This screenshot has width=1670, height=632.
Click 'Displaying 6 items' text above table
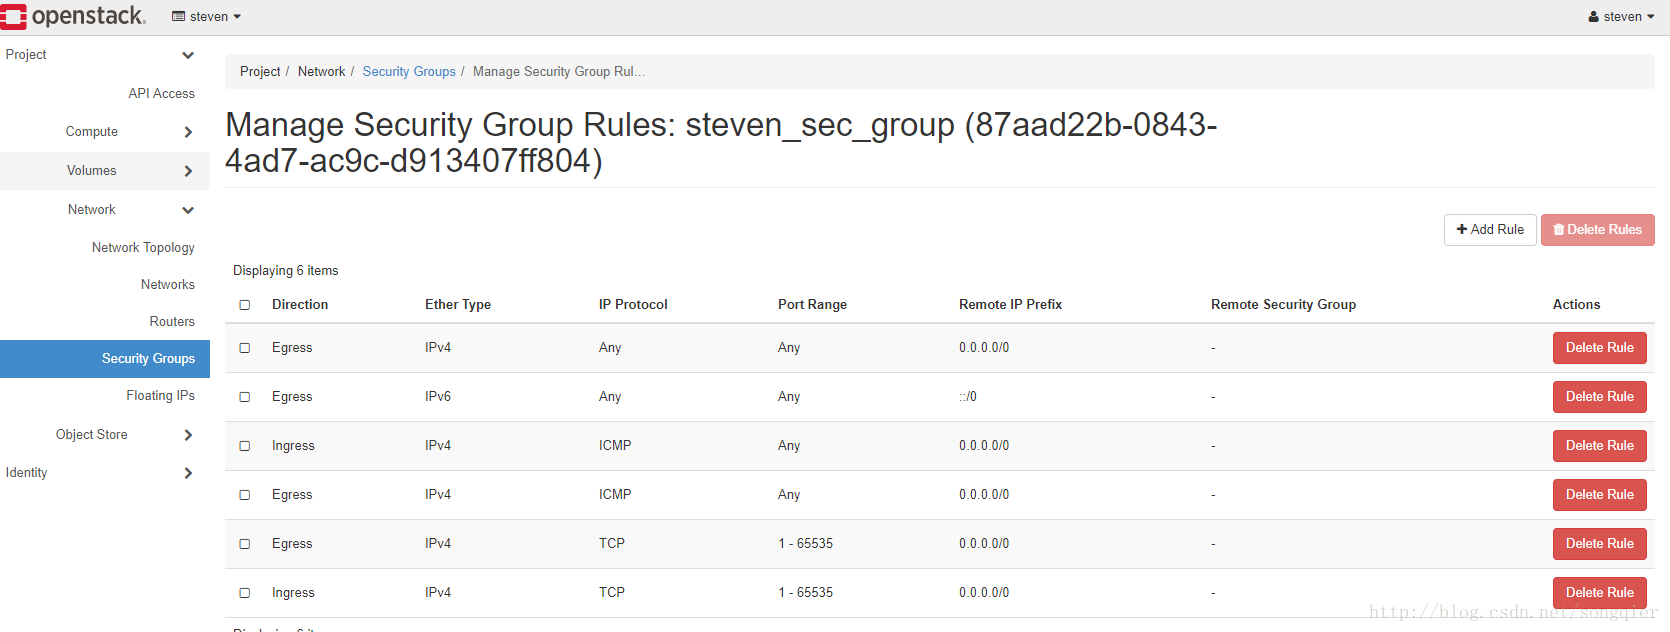click(286, 271)
